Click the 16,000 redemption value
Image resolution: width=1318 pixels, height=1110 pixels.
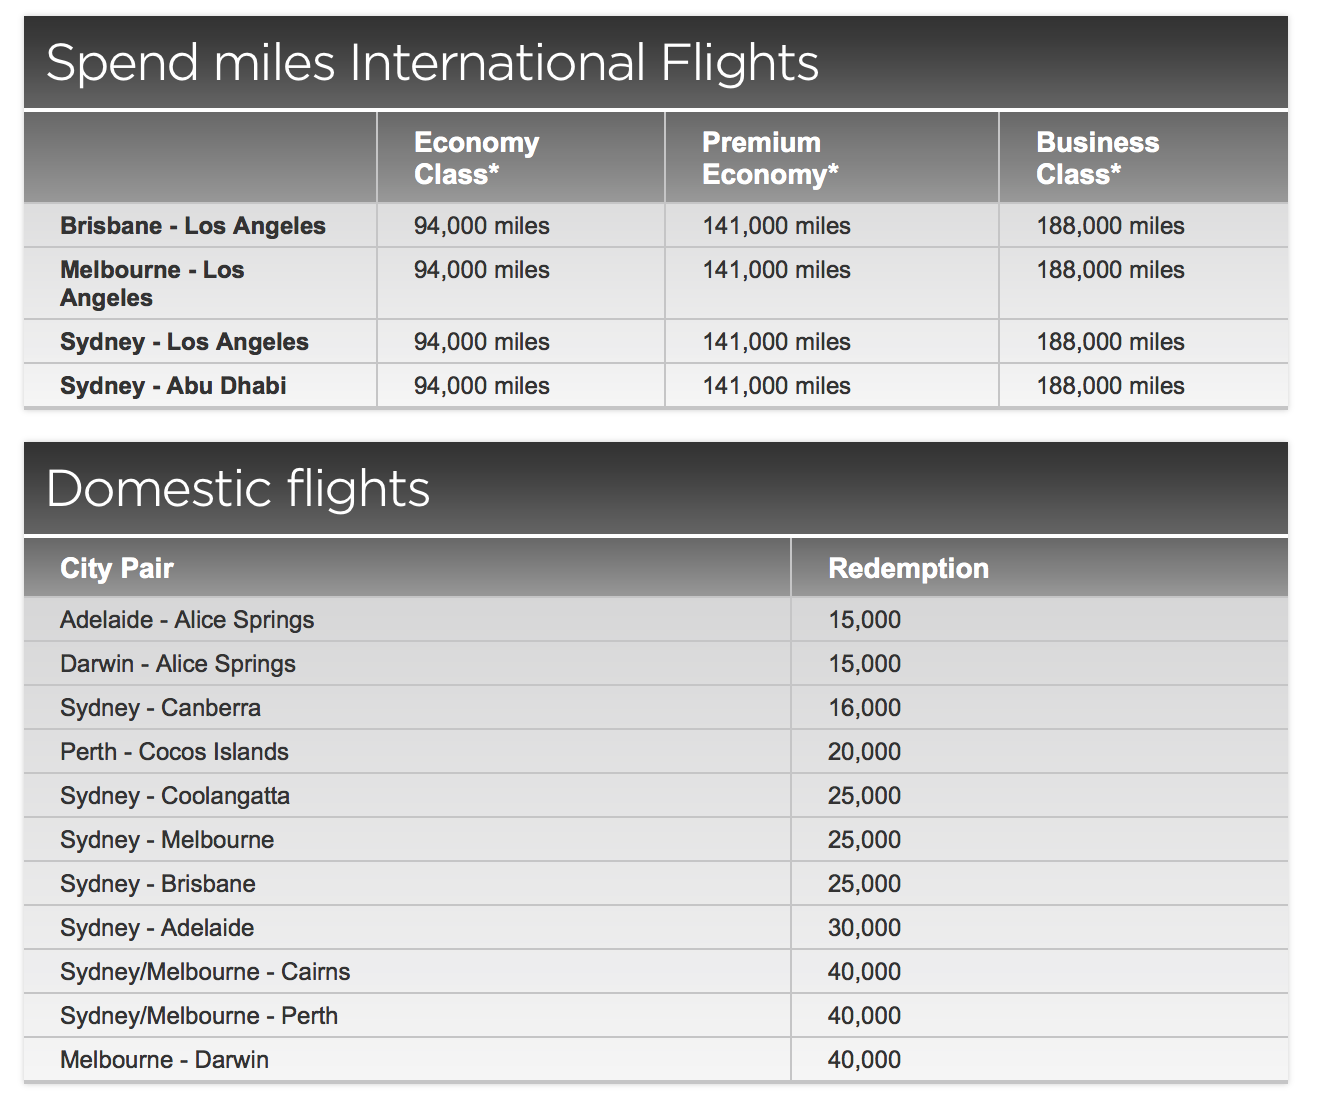pyautogui.click(x=864, y=708)
